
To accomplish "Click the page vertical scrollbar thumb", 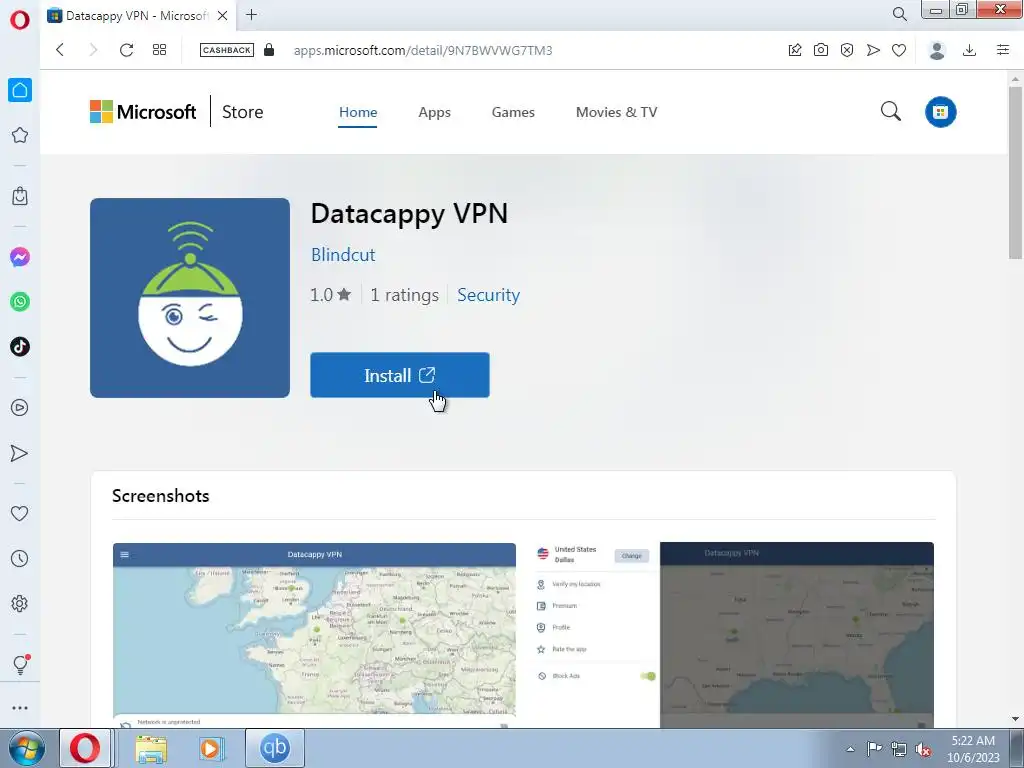I will point(1015,172).
